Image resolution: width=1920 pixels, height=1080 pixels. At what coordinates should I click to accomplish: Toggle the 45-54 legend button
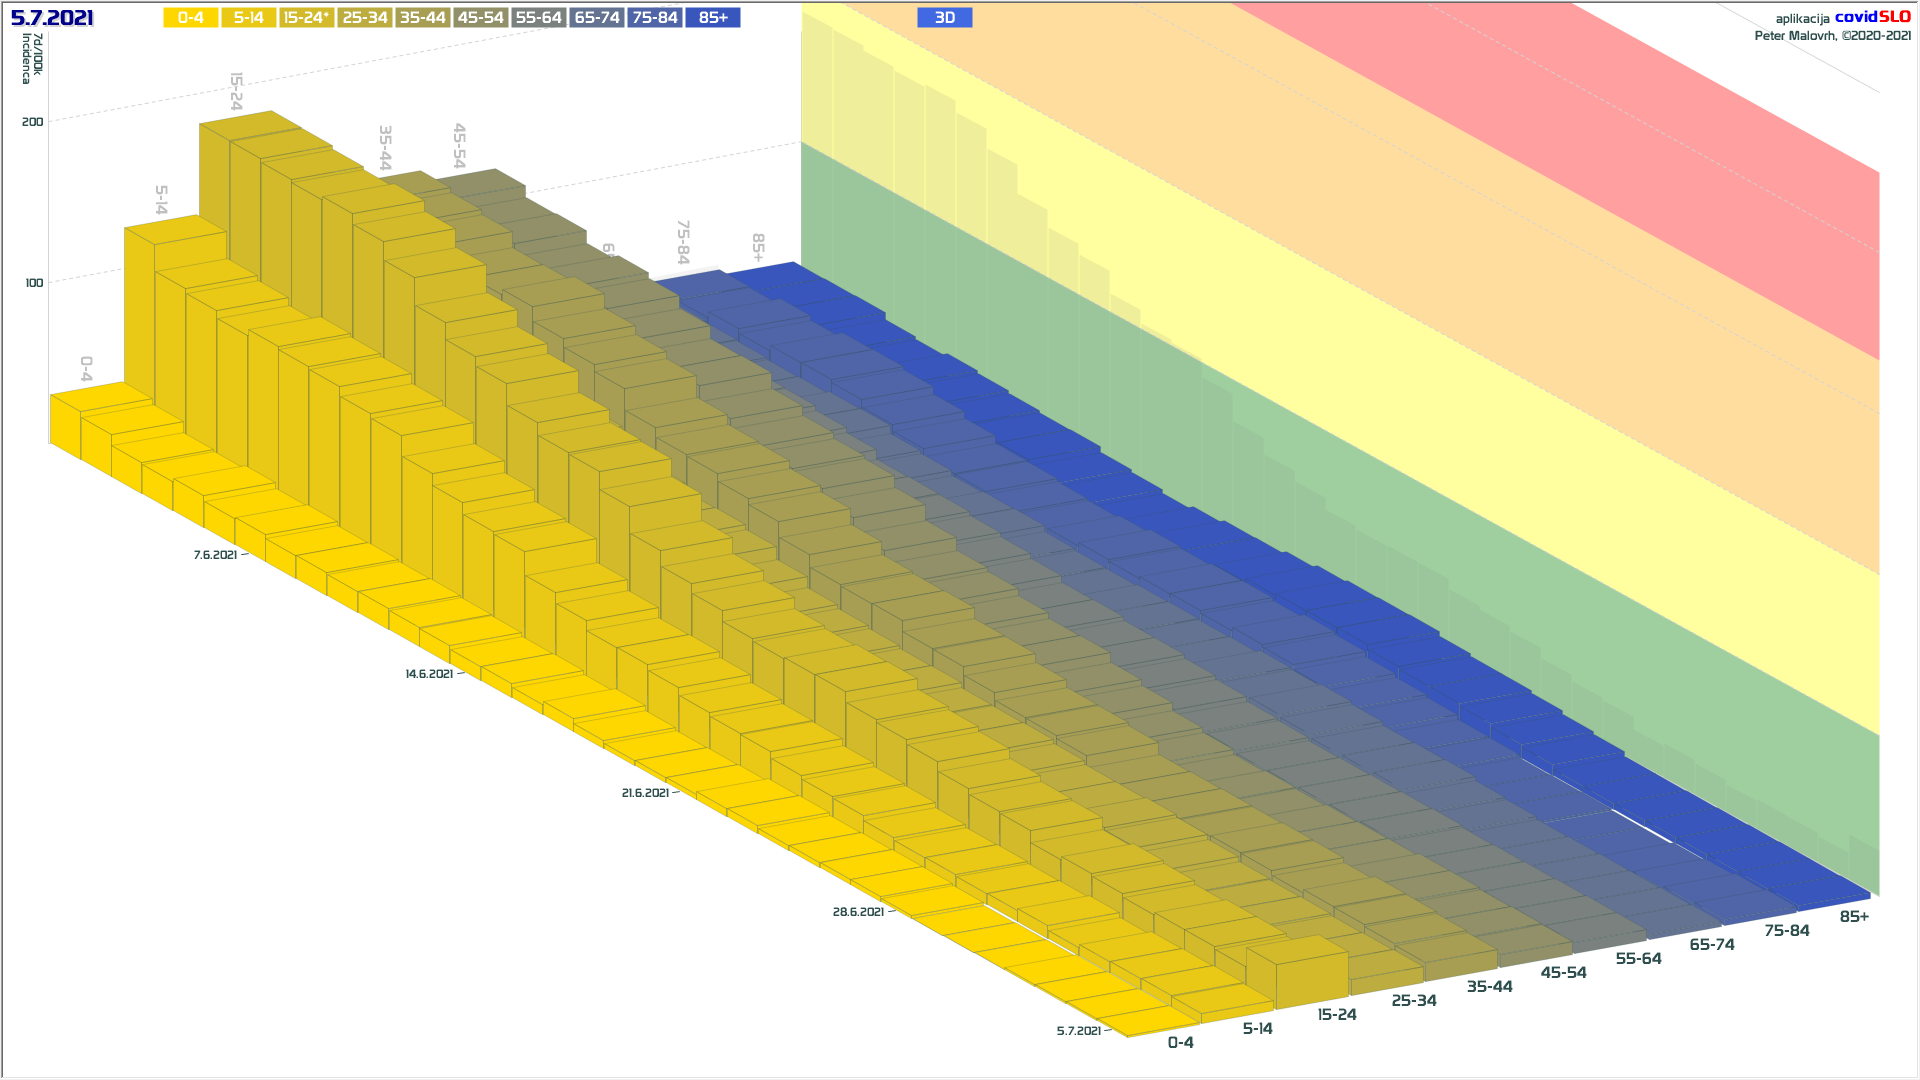click(x=480, y=18)
